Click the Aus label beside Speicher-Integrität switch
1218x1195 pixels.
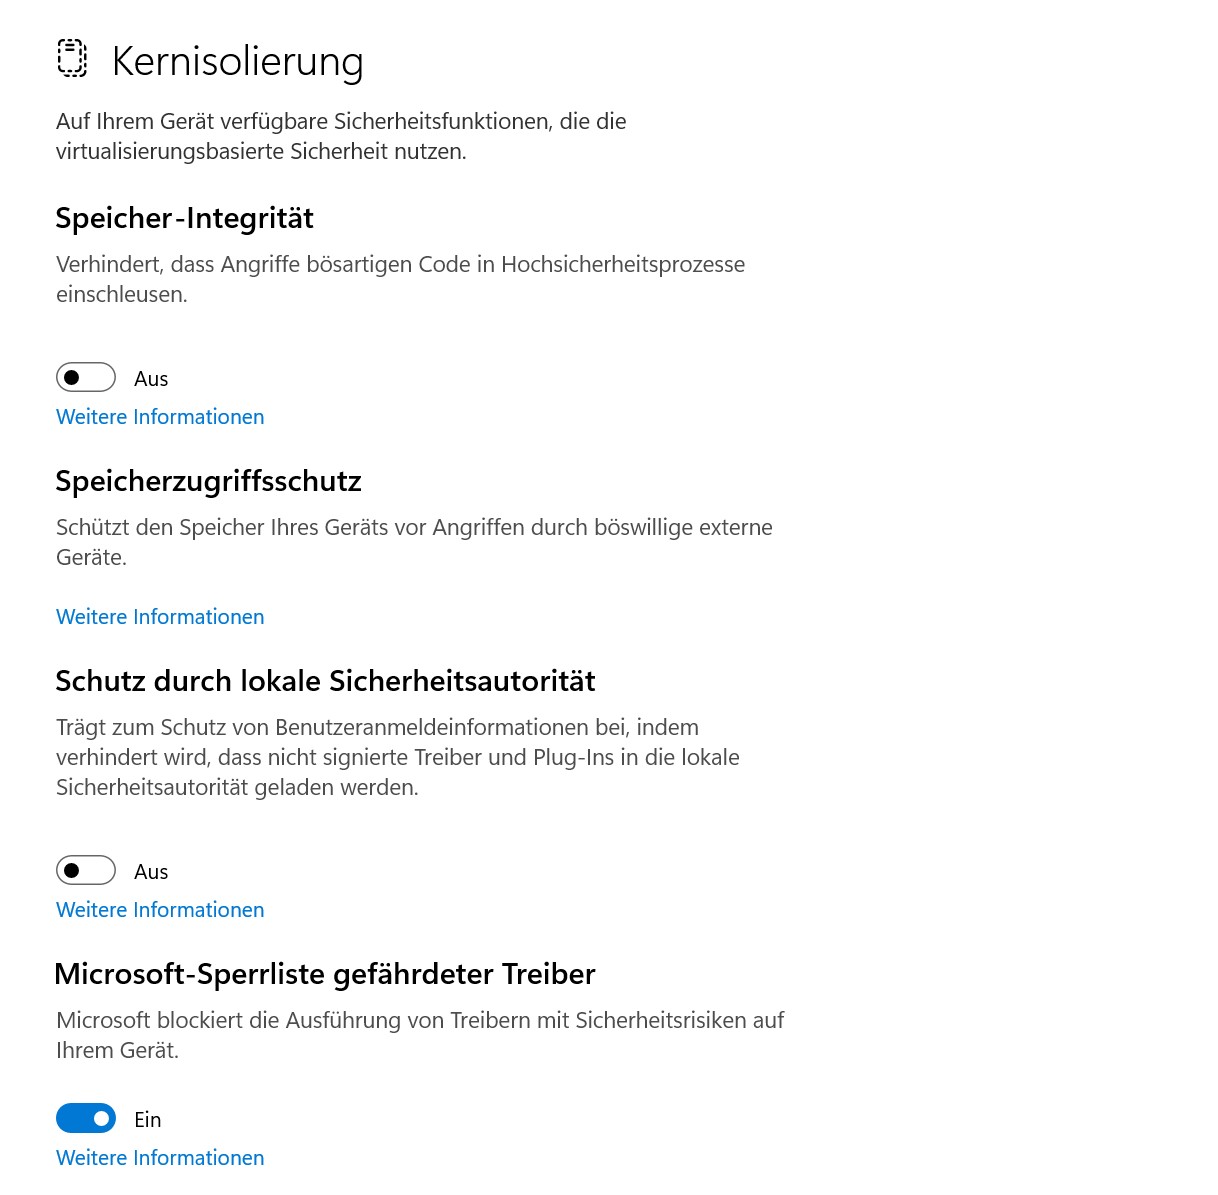tap(151, 379)
